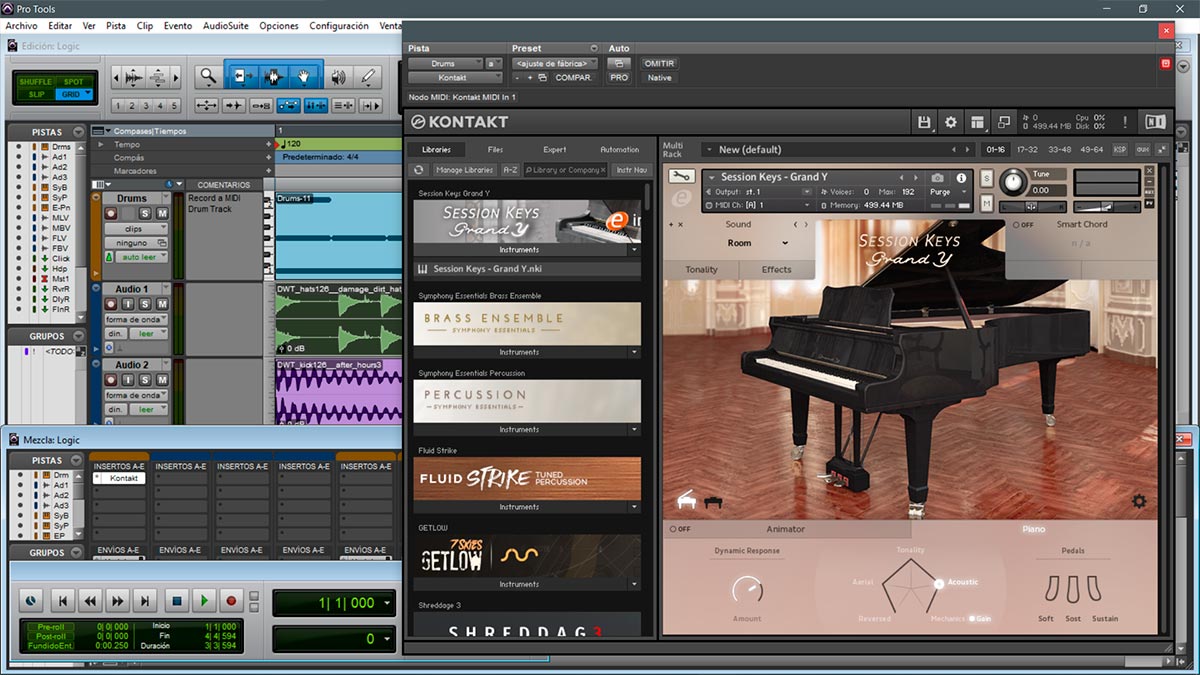
Task: Switch to Kontakt Files tab
Action: (x=495, y=150)
